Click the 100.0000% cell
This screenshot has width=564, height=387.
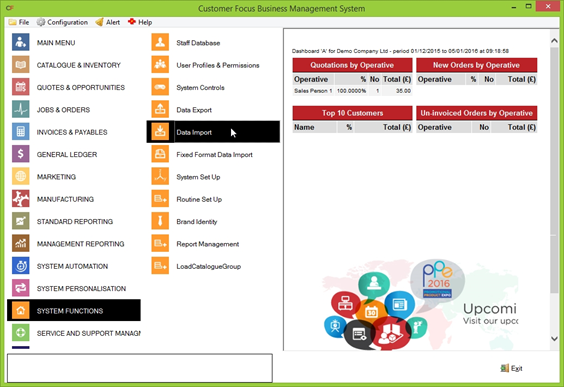tap(351, 91)
